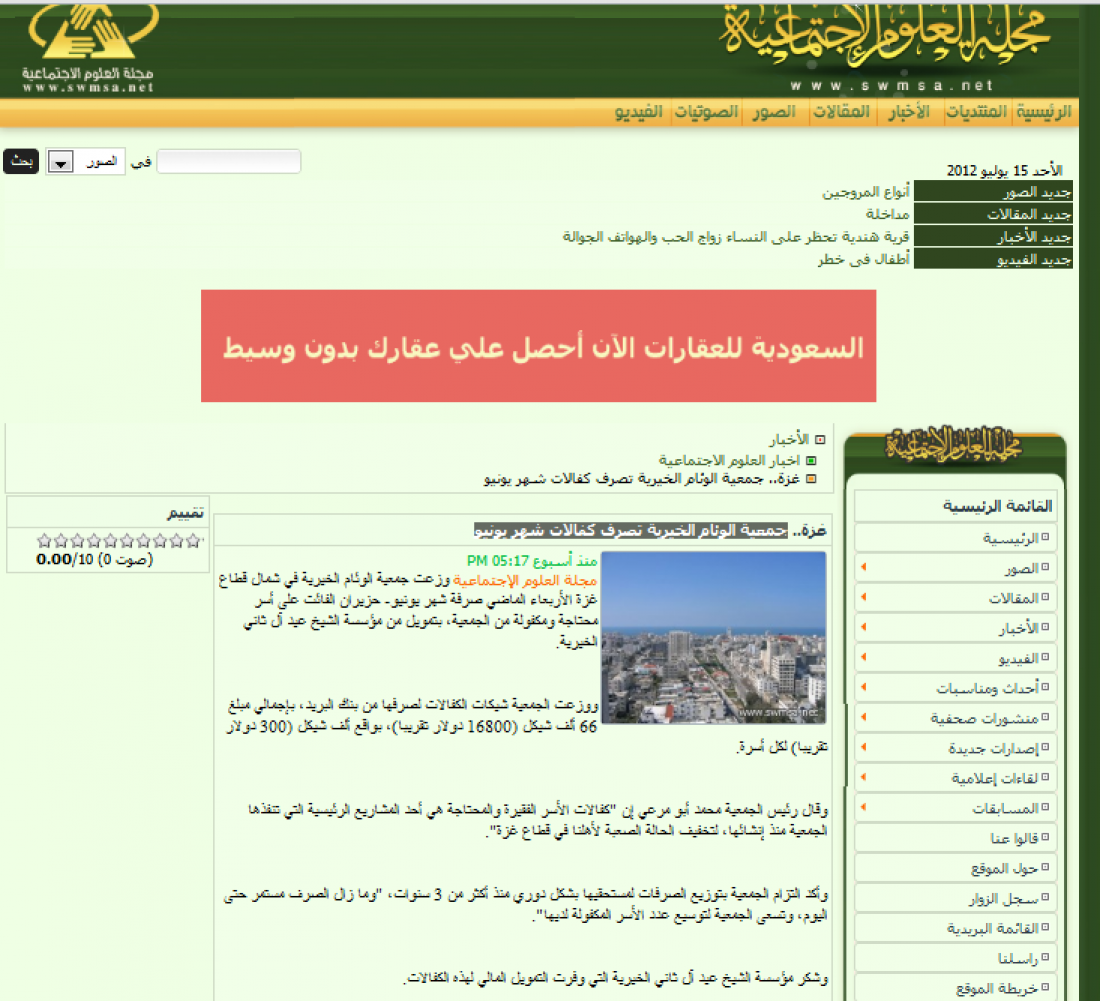This screenshot has height=1001, width=1100.
Task: Switch to the الصور navigation tab
Action: click(x=774, y=112)
